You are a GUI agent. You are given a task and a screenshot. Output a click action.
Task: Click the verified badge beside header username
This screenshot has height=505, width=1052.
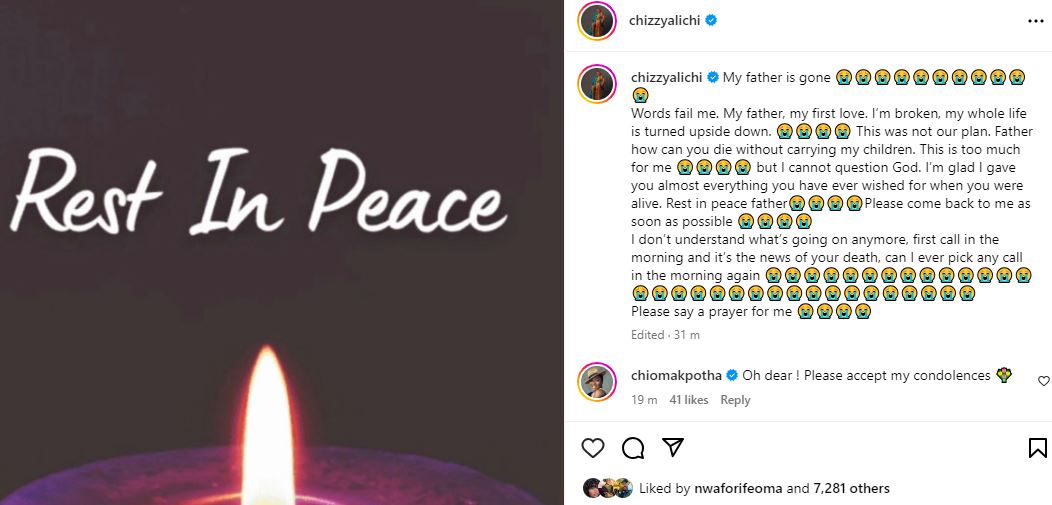[x=712, y=20]
